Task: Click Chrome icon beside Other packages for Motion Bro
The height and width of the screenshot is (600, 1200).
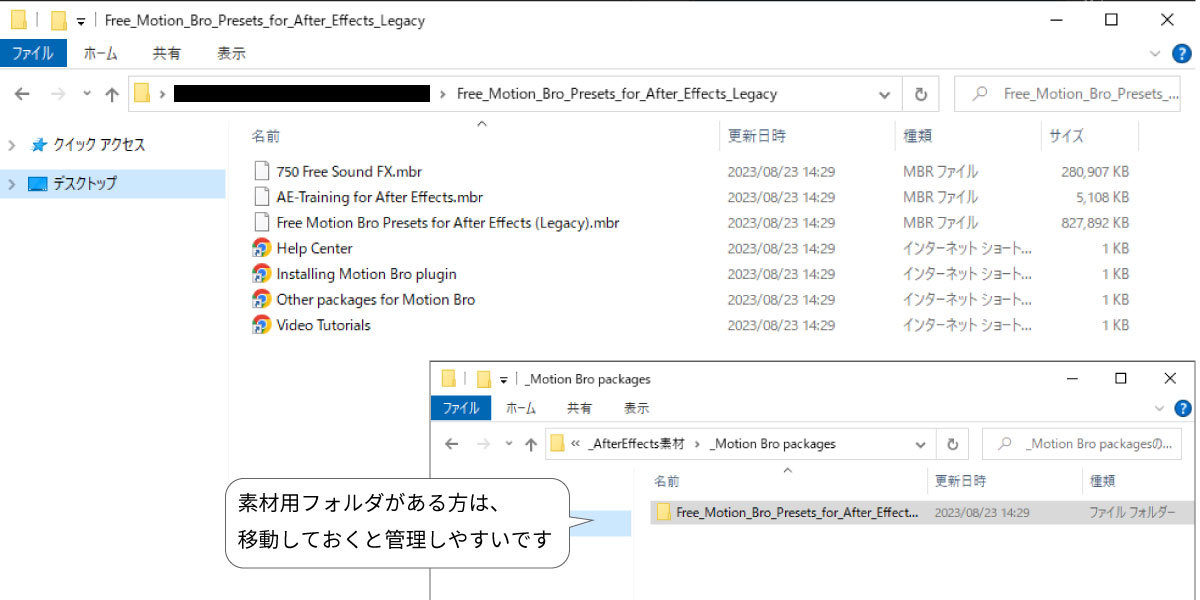Action: [x=261, y=299]
